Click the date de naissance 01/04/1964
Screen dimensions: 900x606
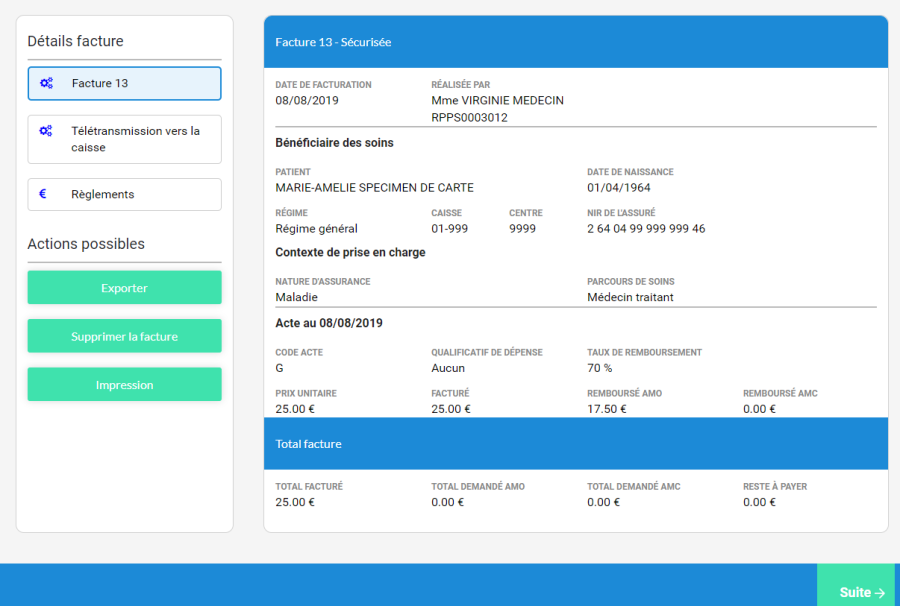pyautogui.click(x=618, y=188)
